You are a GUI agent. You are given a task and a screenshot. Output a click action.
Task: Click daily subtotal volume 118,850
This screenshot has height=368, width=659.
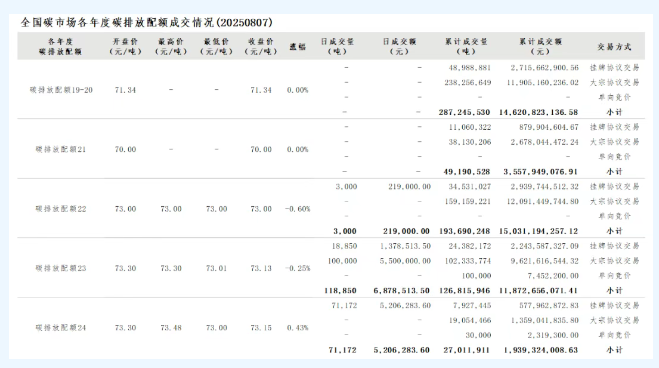(340, 291)
